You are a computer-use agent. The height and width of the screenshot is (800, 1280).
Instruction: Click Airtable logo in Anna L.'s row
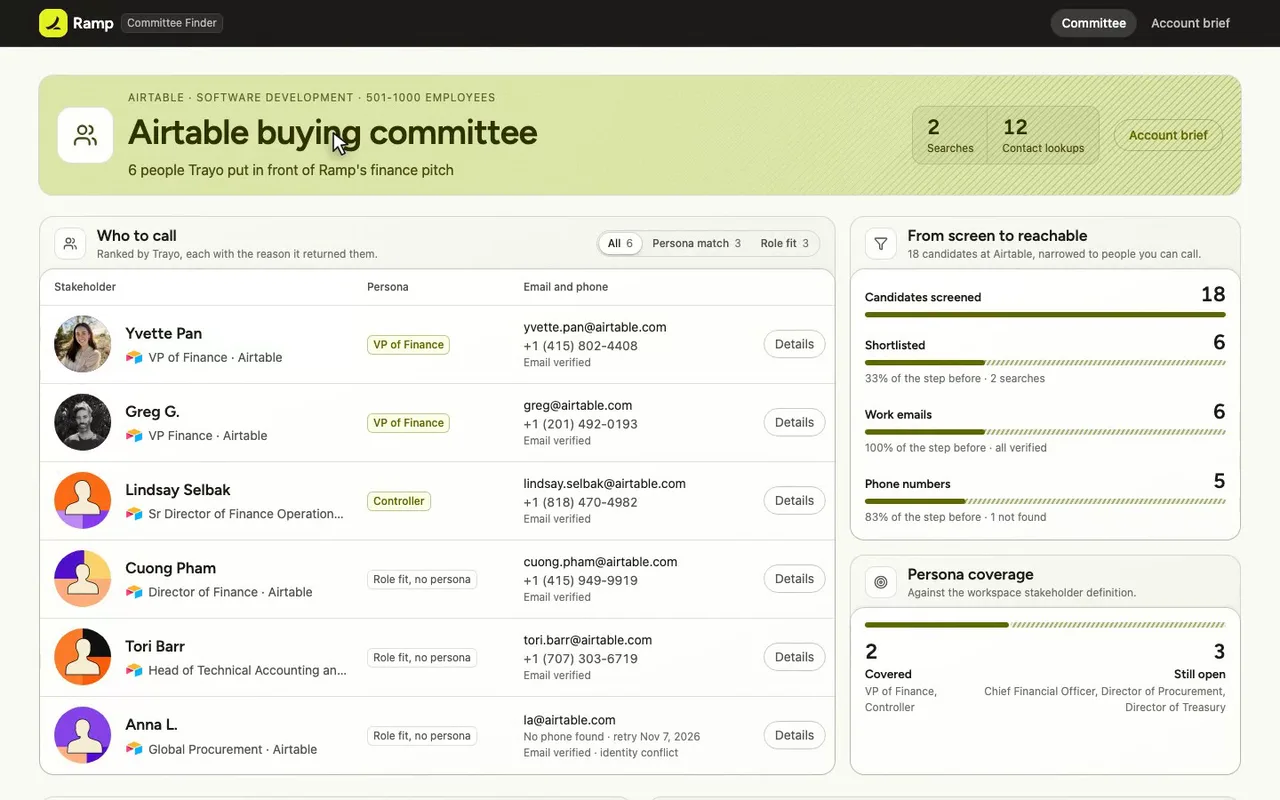[134, 749]
